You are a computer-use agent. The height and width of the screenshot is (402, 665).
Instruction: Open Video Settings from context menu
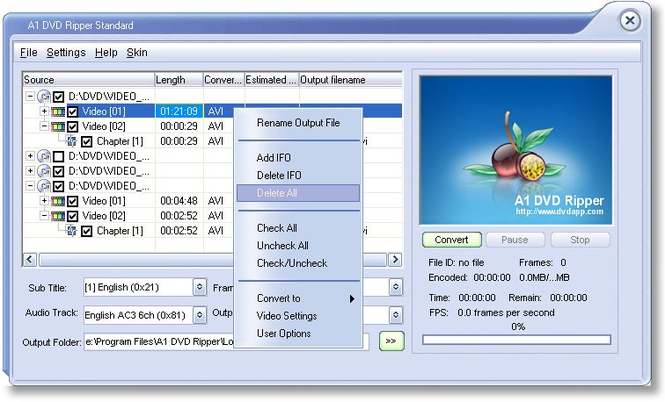[x=298, y=316]
